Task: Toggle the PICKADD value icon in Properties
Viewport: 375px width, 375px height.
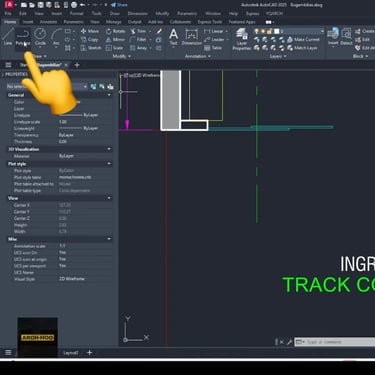Action: 93,87
